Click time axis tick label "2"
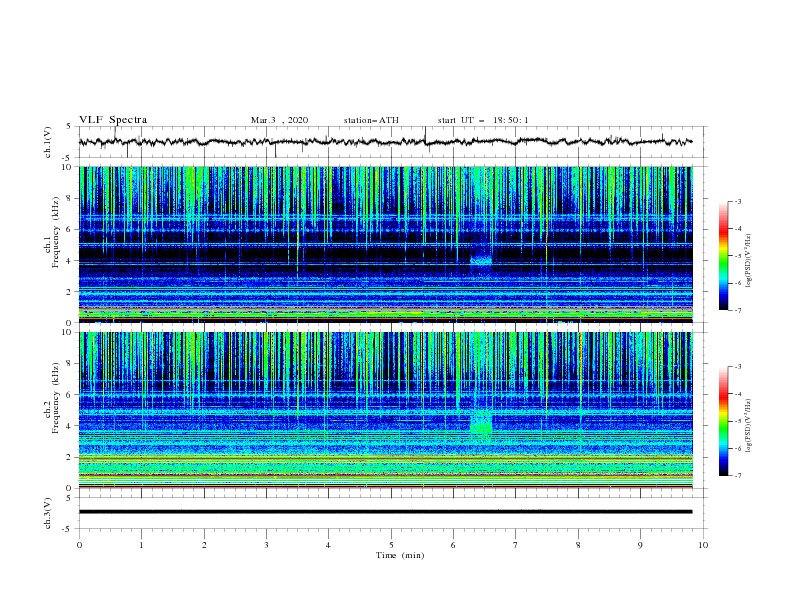The image size is (792, 612). coord(204,545)
